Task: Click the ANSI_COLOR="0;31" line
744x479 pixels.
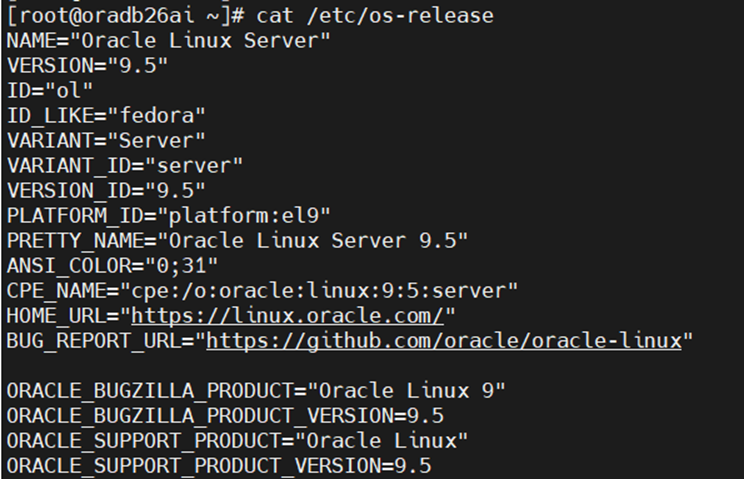Action: pyautogui.click(x=112, y=266)
